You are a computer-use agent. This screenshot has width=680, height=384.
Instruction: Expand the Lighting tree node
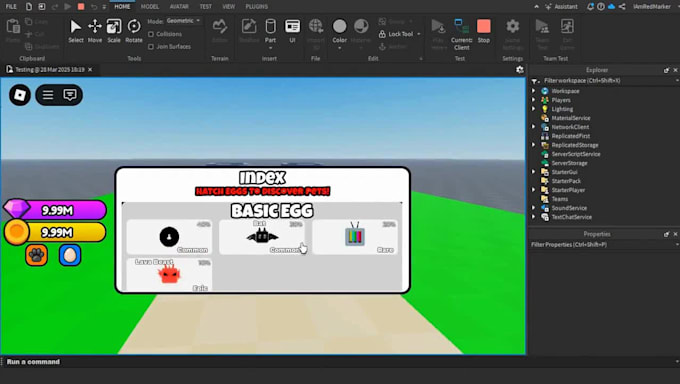pyautogui.click(x=533, y=109)
